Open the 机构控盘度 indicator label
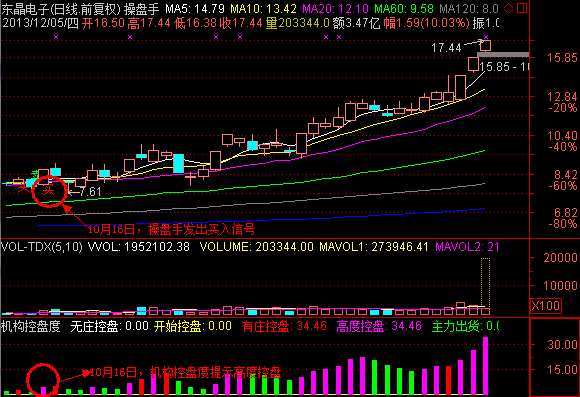Viewport: 580px width, 397px height. click(30, 326)
